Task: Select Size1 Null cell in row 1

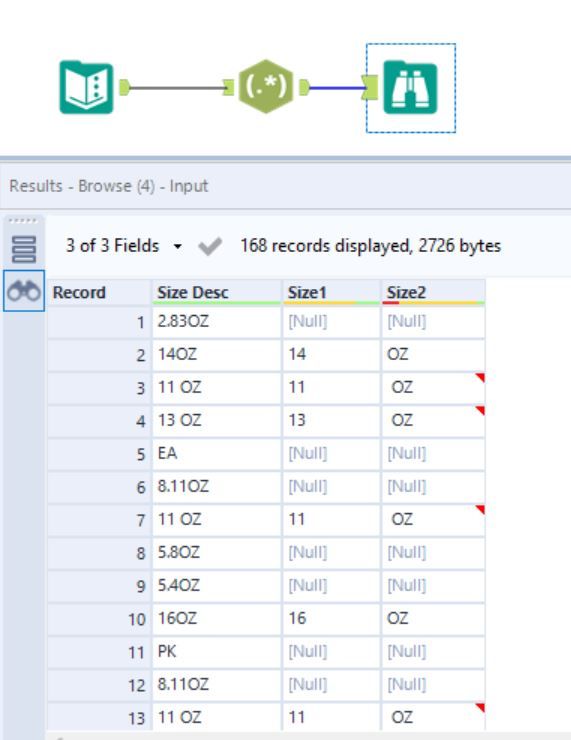Action: [332, 322]
